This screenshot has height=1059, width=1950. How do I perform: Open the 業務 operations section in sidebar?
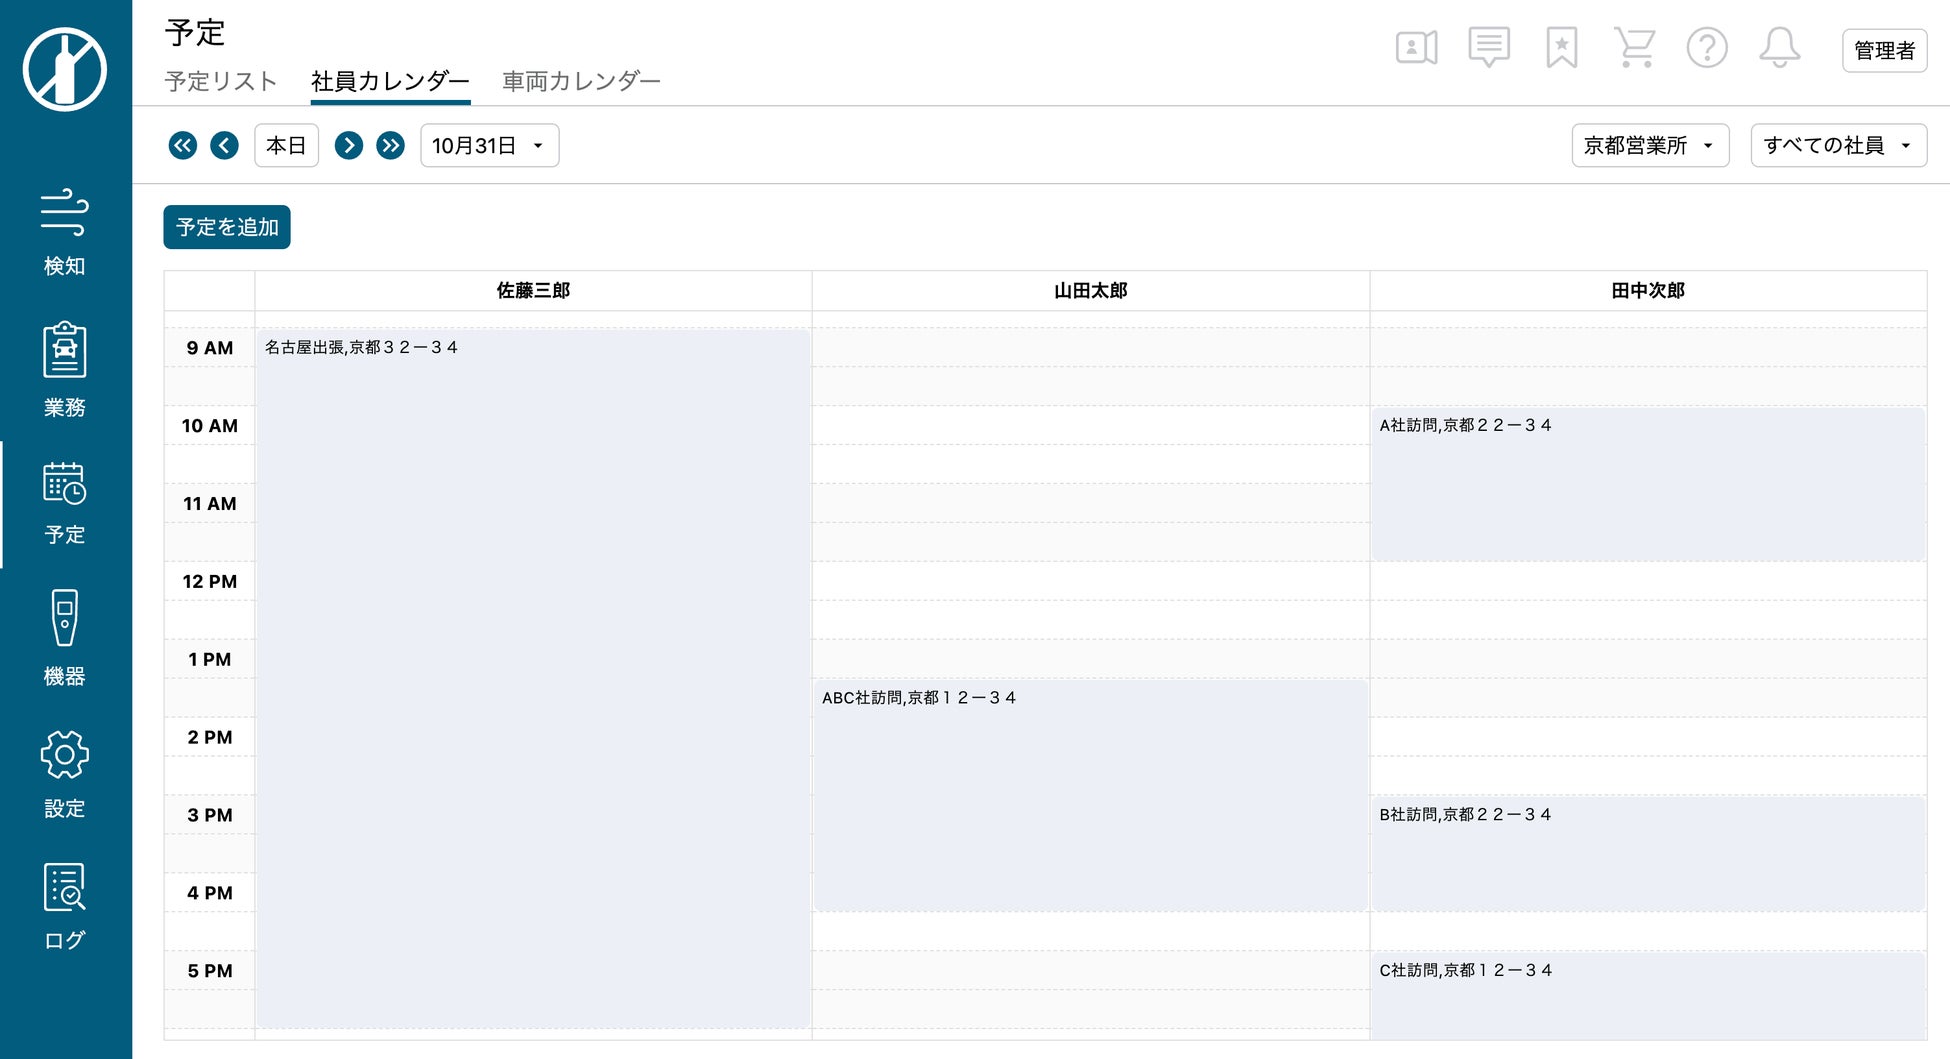65,369
